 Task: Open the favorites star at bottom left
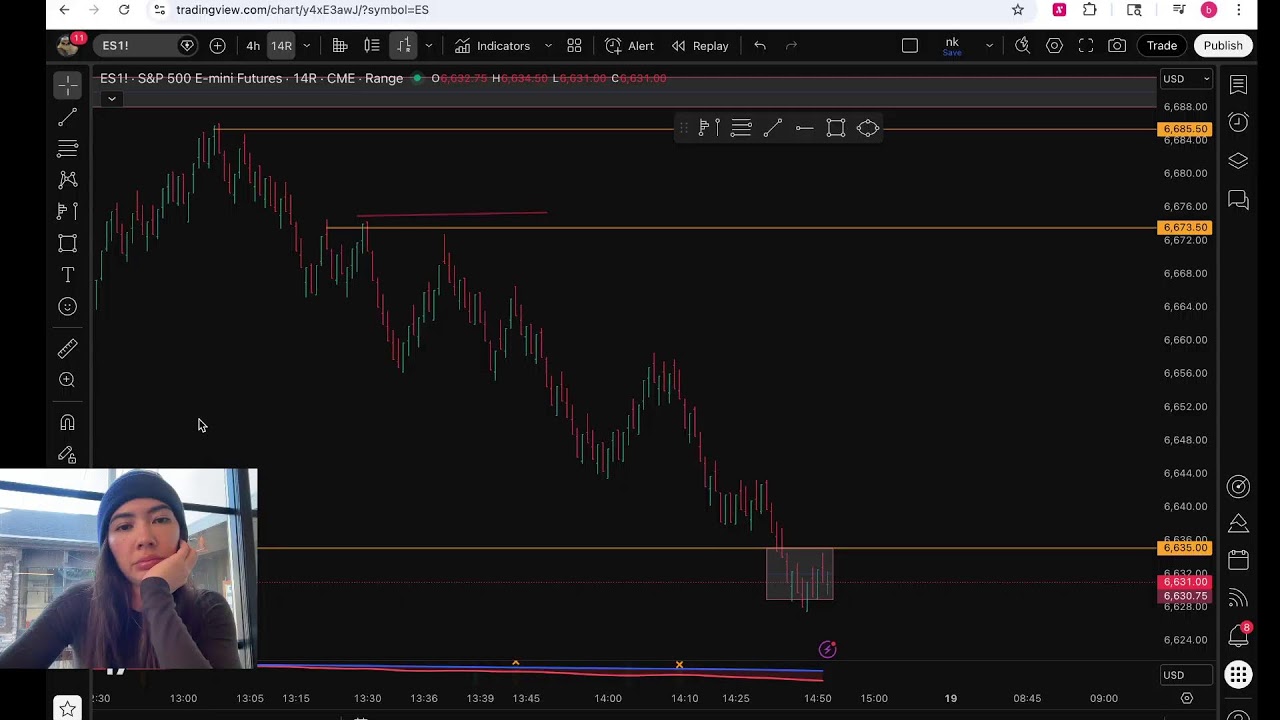coord(67,709)
